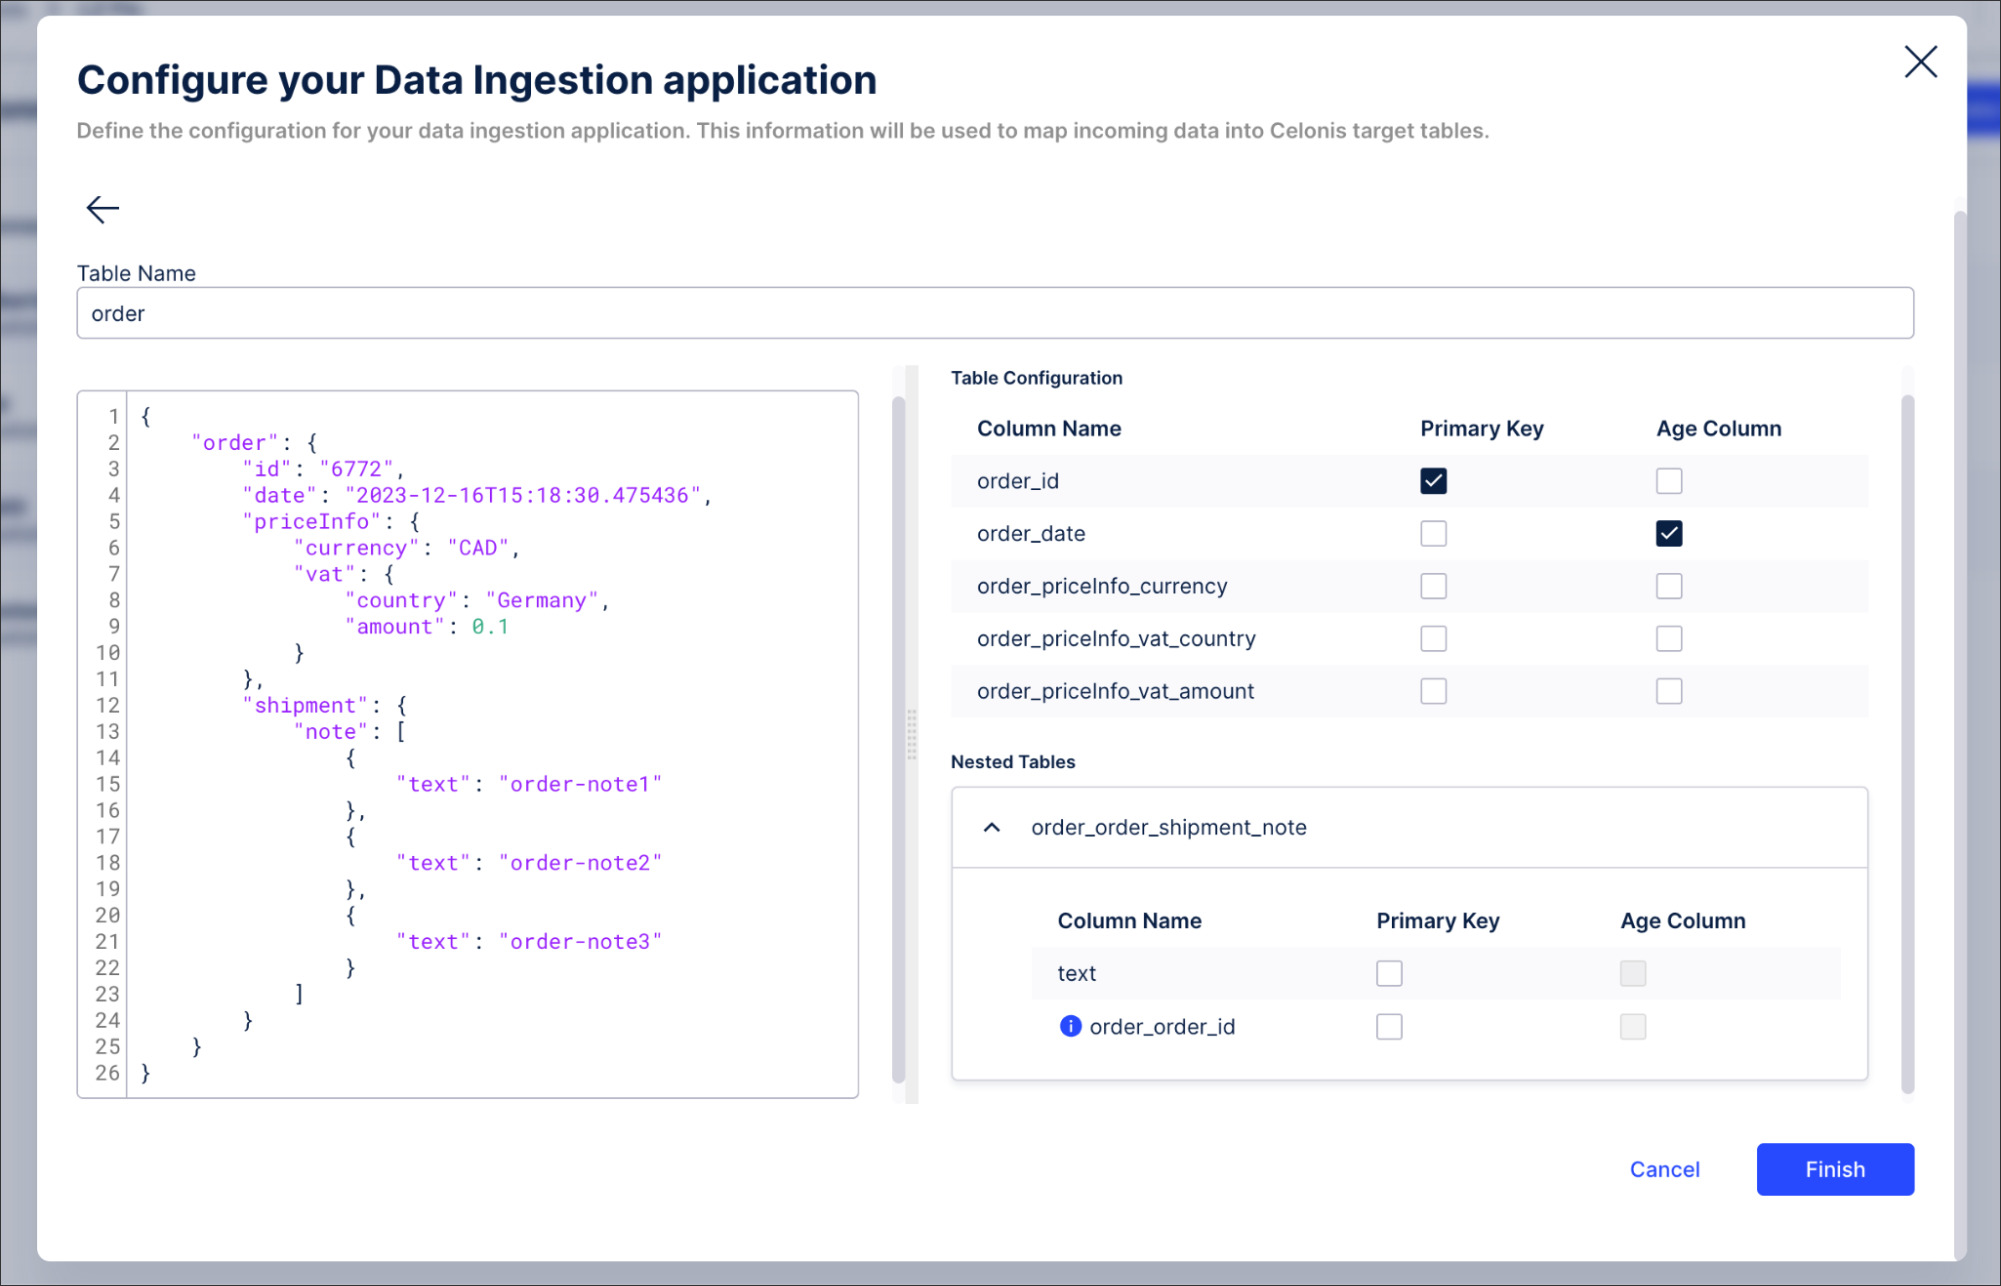Select the order_priceInfo_vat_amount column name

click(1115, 691)
